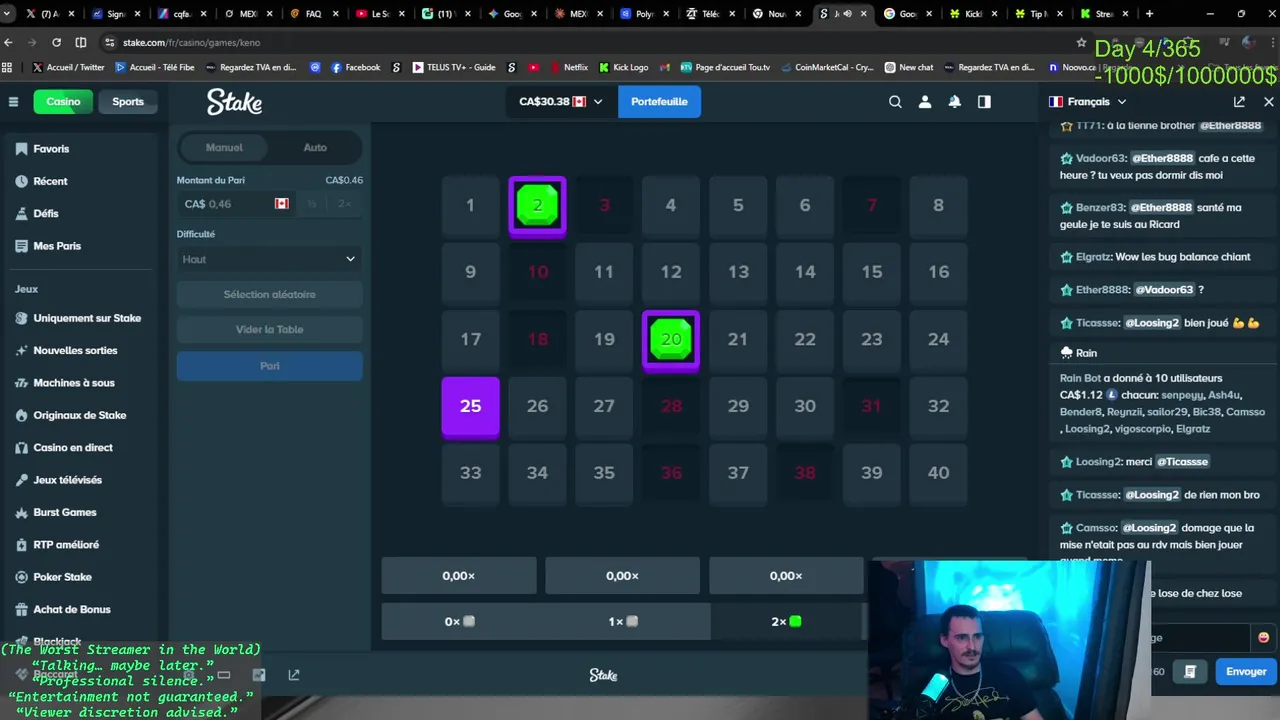
Task: Open the emoji picker in chat
Action: 1263,637
